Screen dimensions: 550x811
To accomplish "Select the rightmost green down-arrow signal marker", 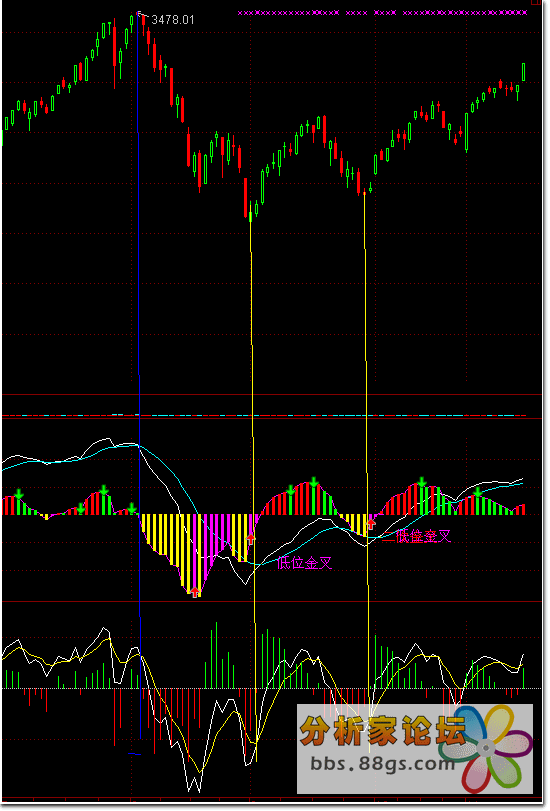I will (478, 492).
